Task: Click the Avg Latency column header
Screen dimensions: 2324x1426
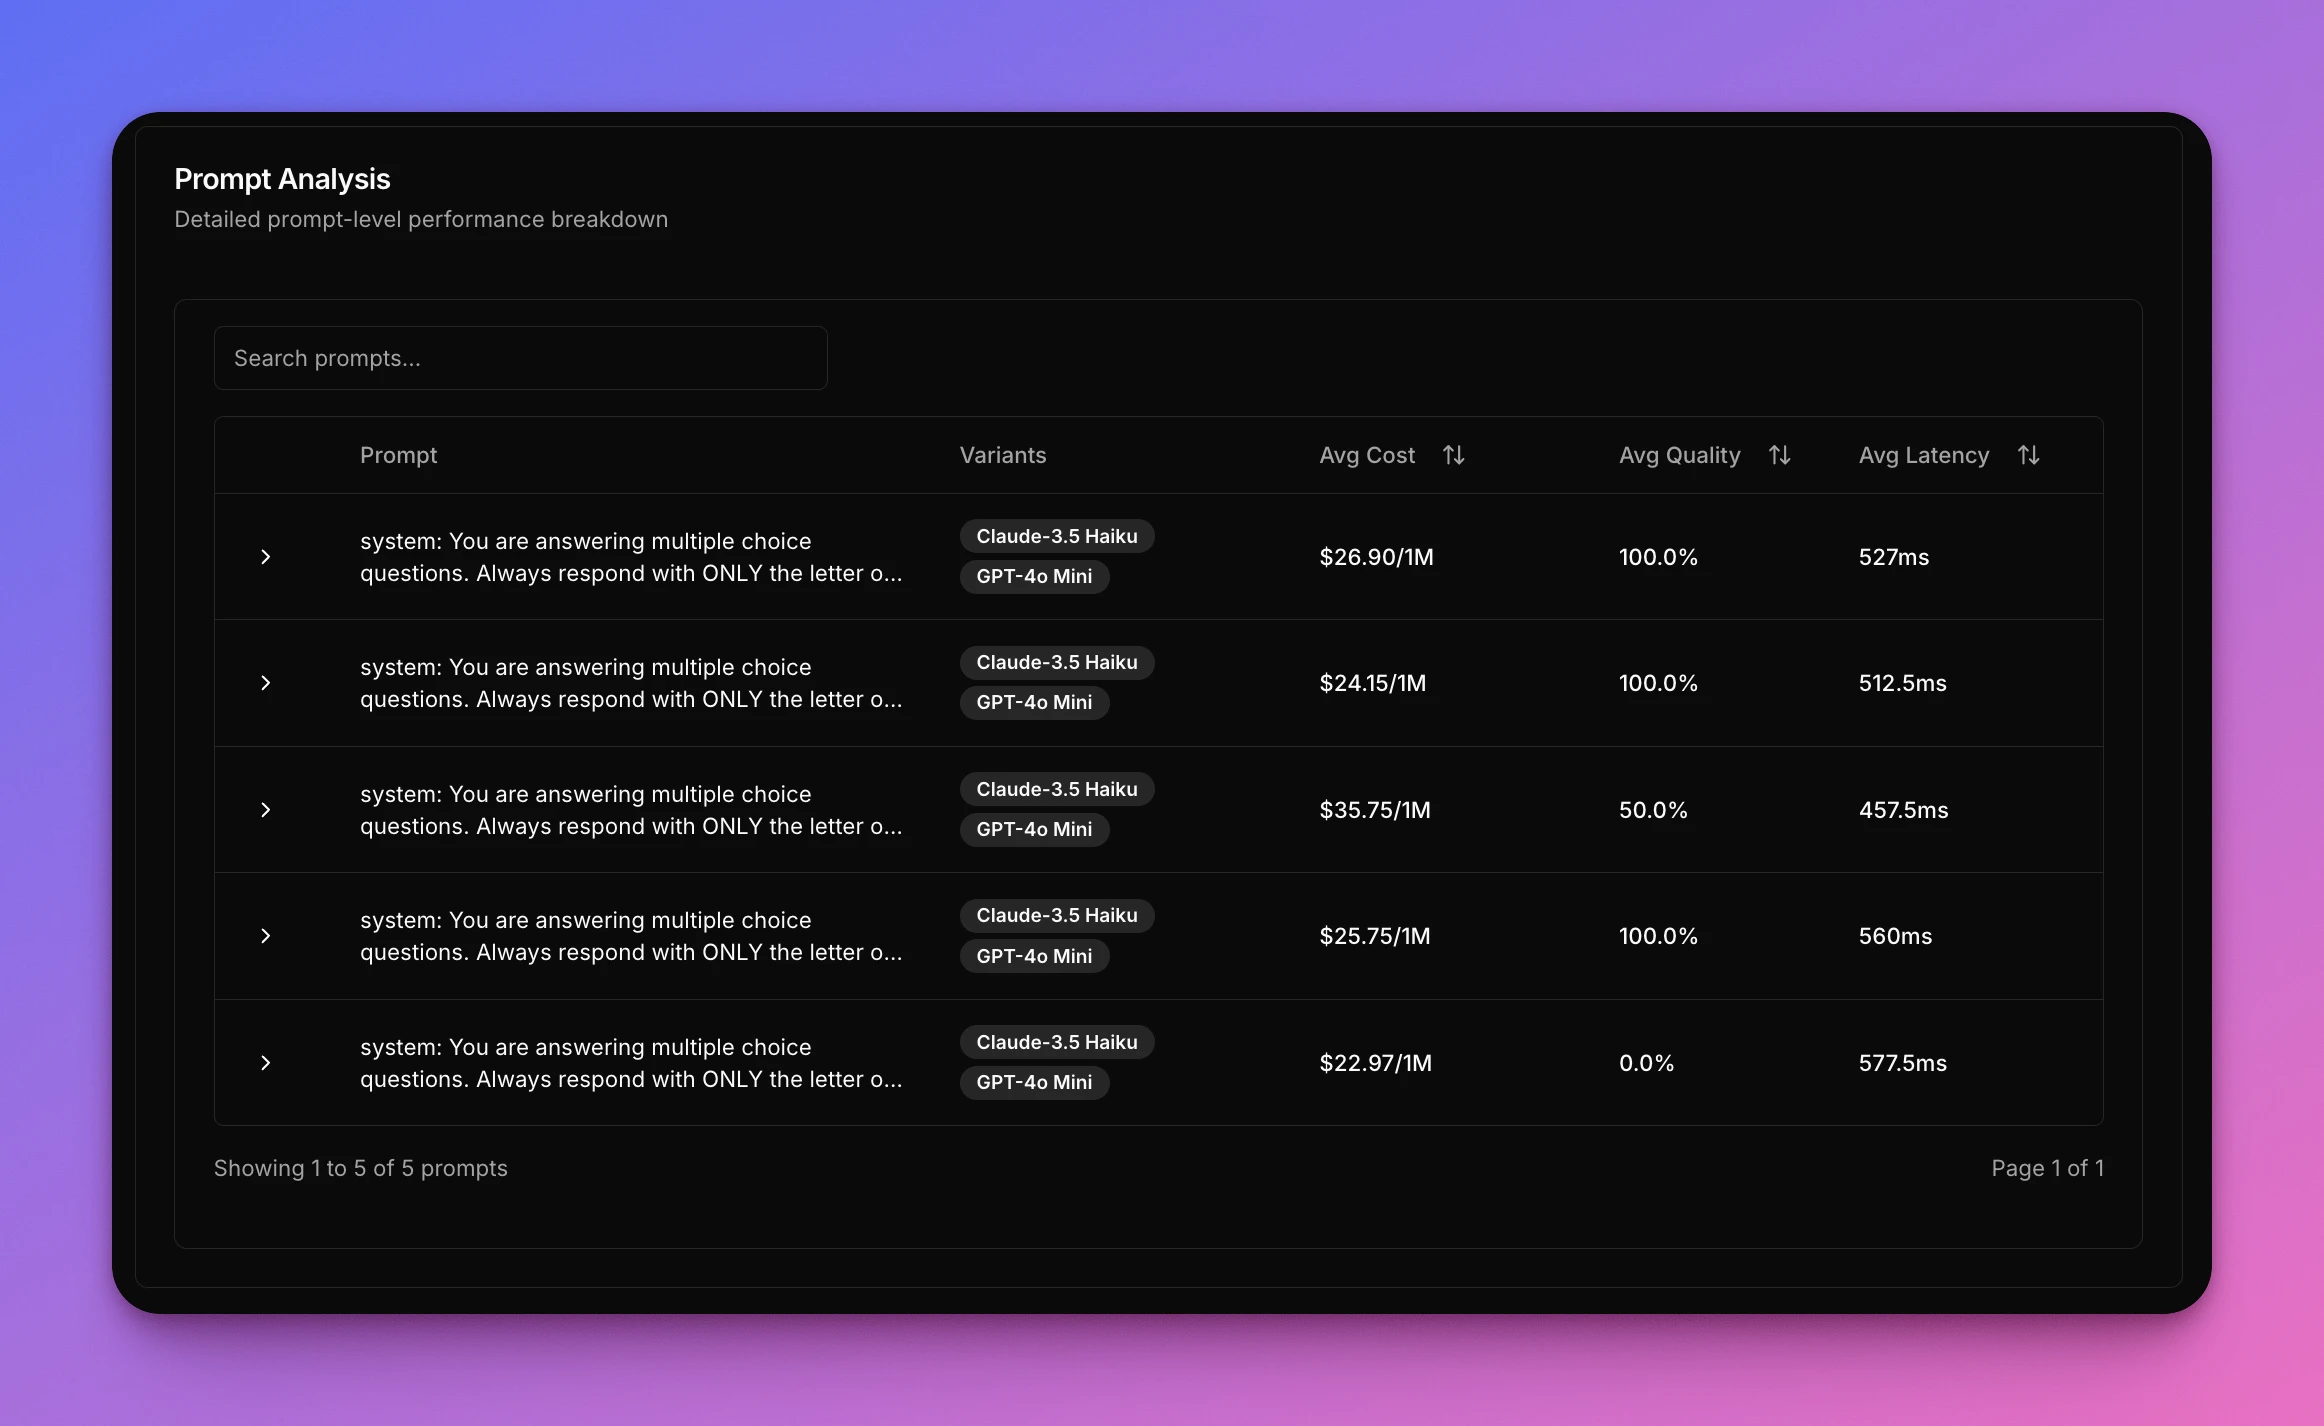Action: point(1923,455)
